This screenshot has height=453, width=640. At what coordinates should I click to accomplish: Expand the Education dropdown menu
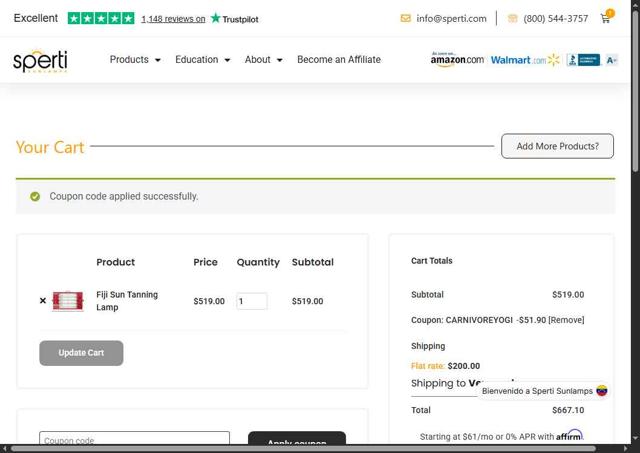202,60
